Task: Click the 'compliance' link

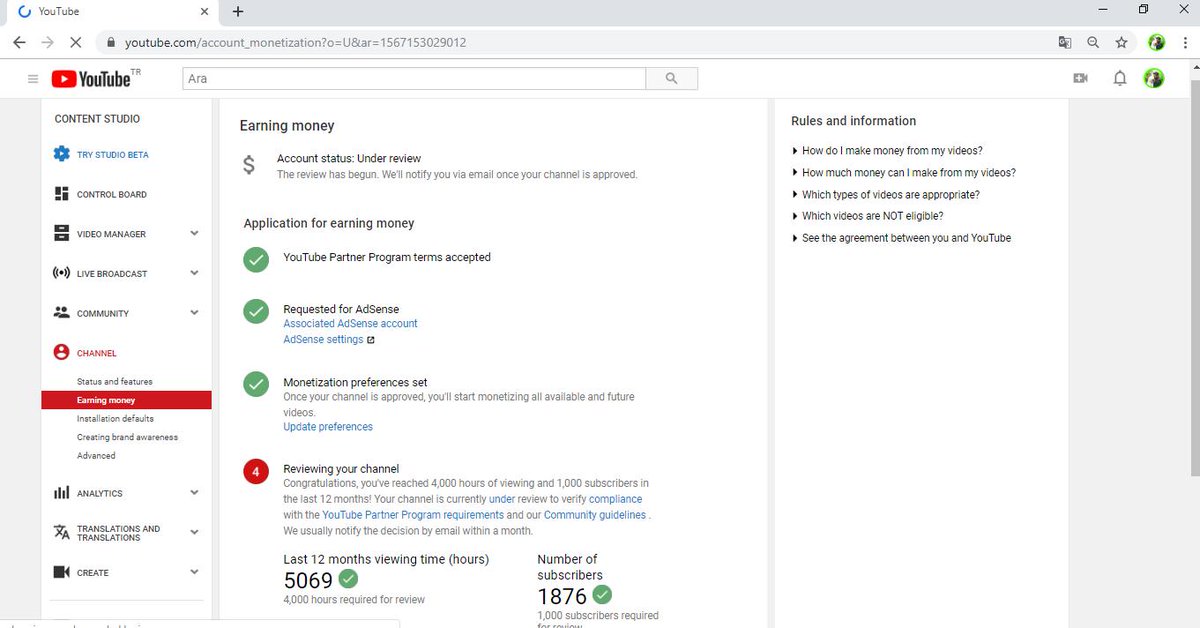Action: [x=615, y=499]
